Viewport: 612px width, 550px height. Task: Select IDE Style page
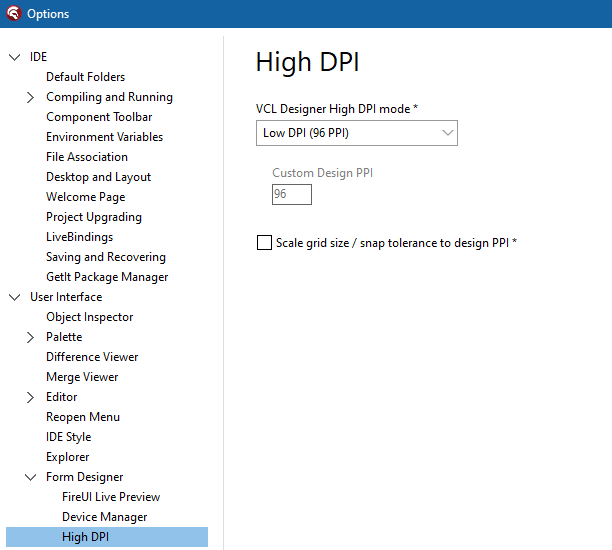68,437
